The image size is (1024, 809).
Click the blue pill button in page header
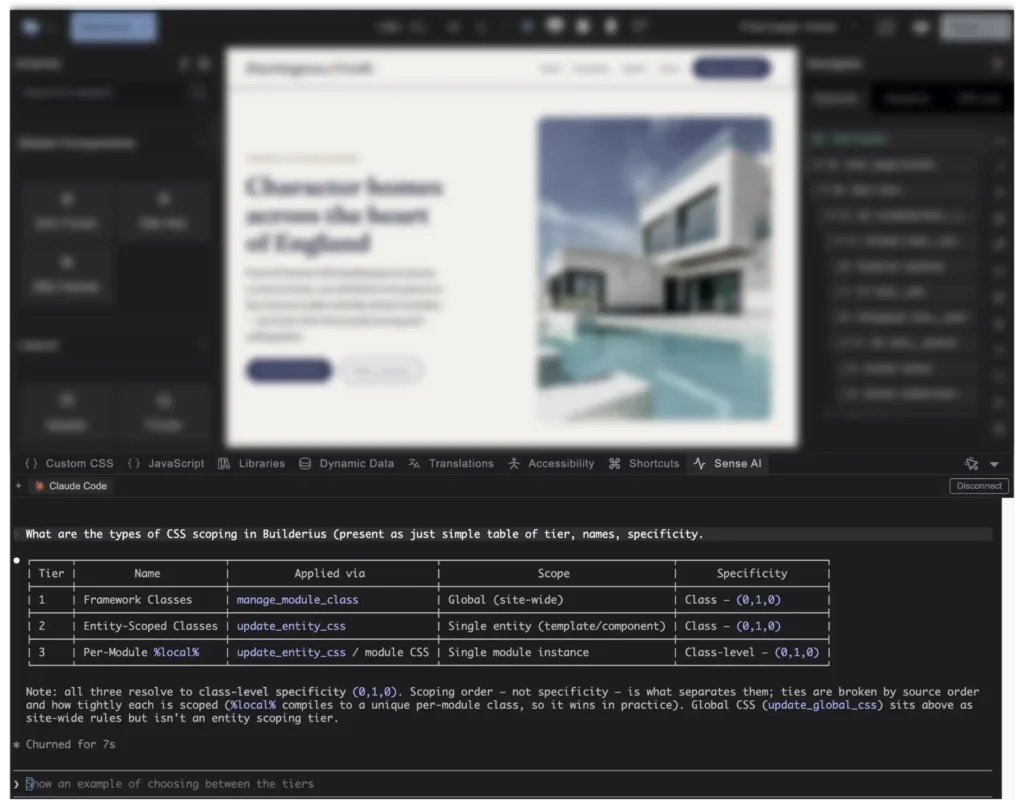732,68
